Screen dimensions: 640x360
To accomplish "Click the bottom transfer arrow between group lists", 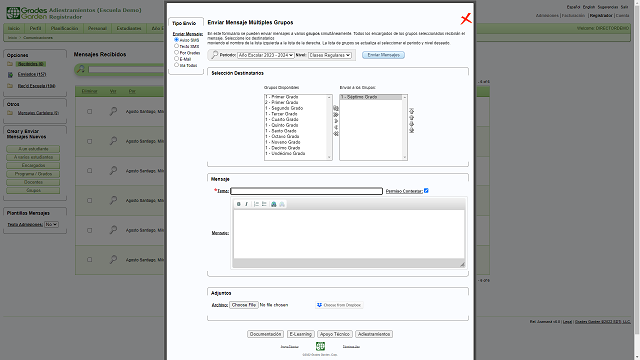I will (336, 134).
